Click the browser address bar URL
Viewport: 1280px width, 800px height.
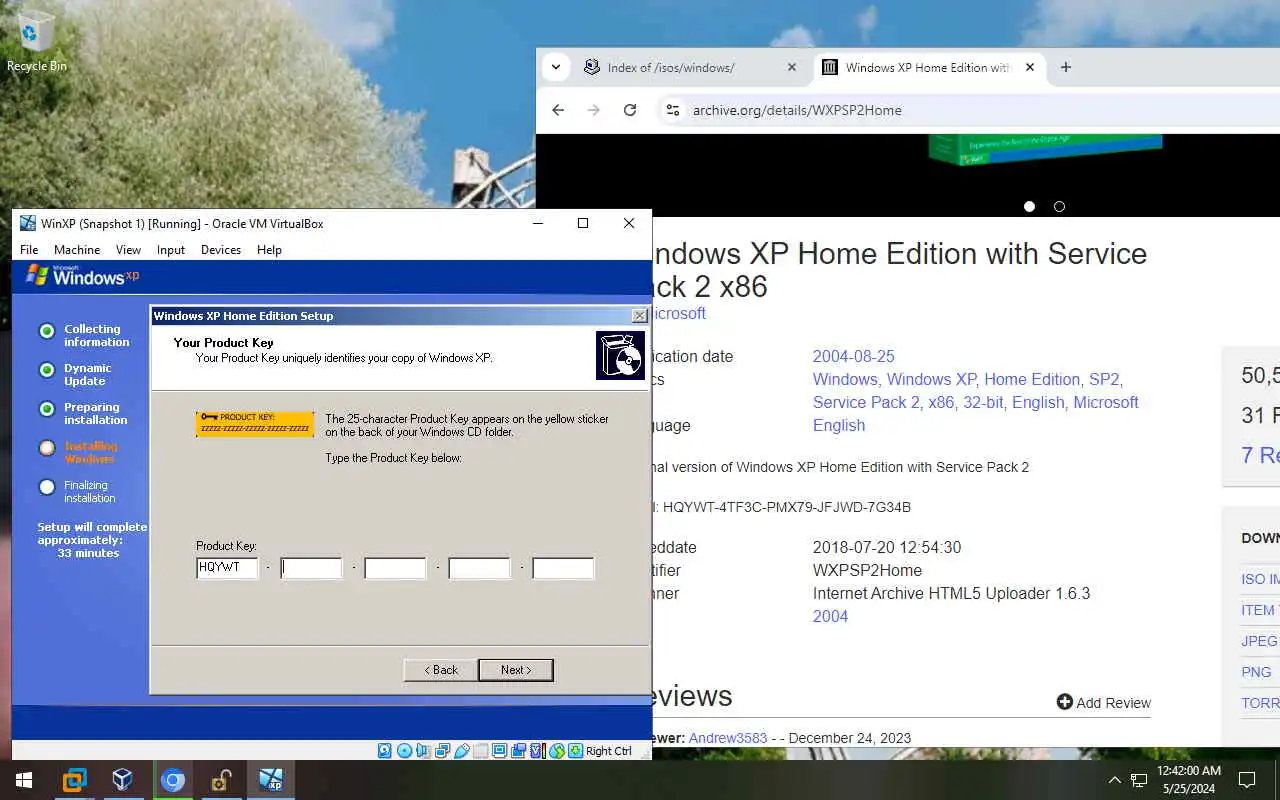pyautogui.click(x=797, y=110)
